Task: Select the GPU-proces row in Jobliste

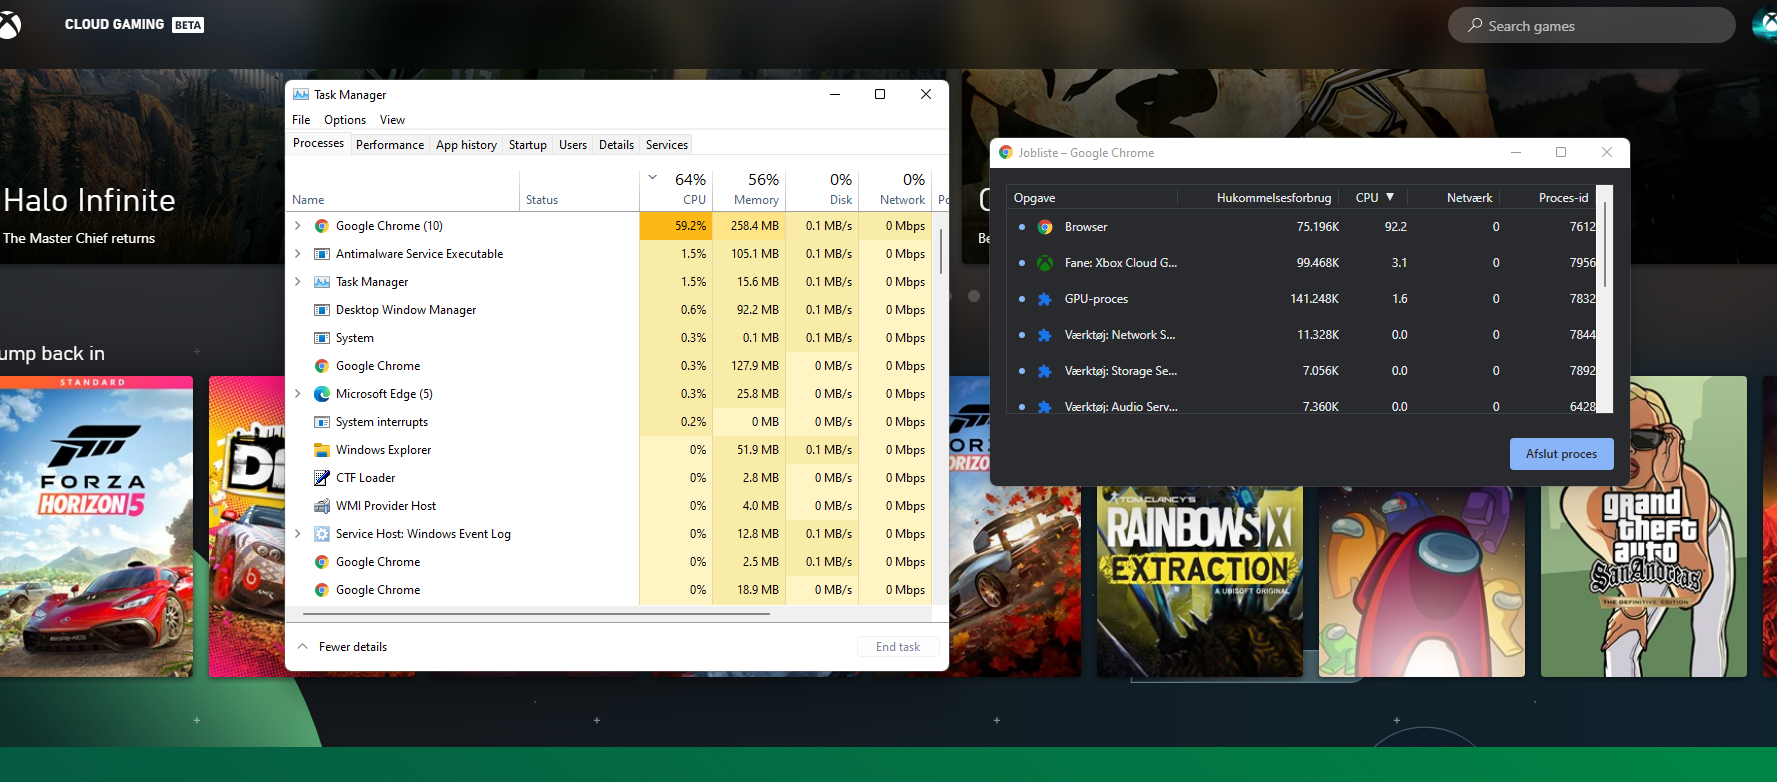Action: click(x=1301, y=299)
